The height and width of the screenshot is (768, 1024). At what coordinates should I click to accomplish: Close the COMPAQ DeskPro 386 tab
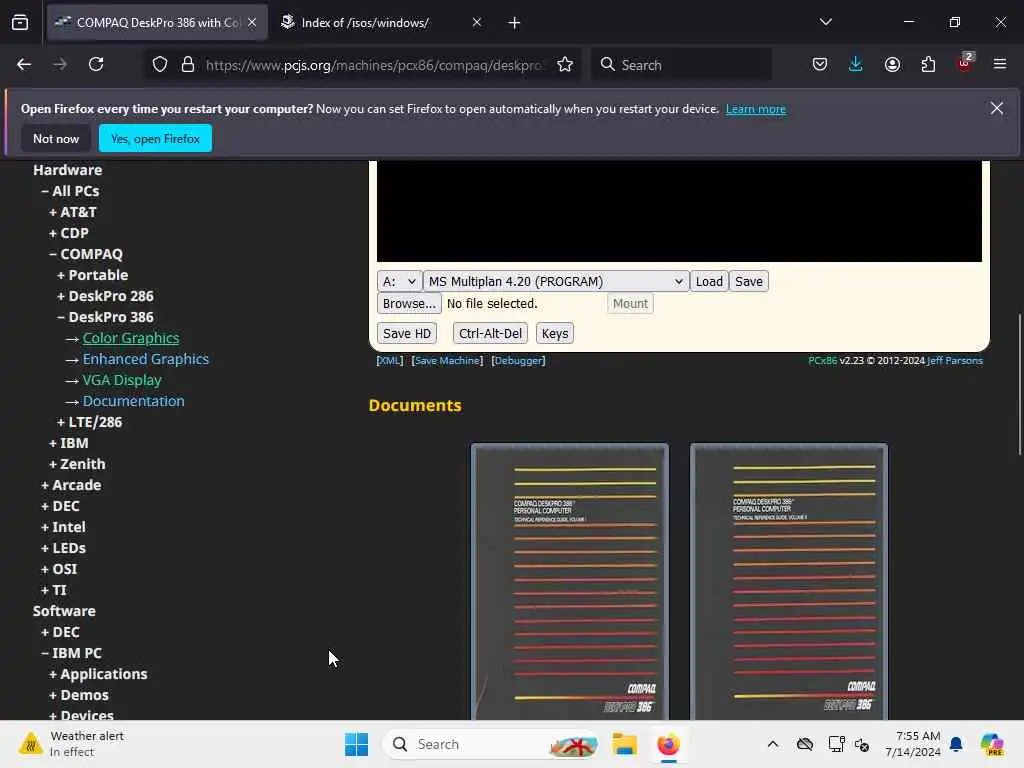[x=252, y=22]
